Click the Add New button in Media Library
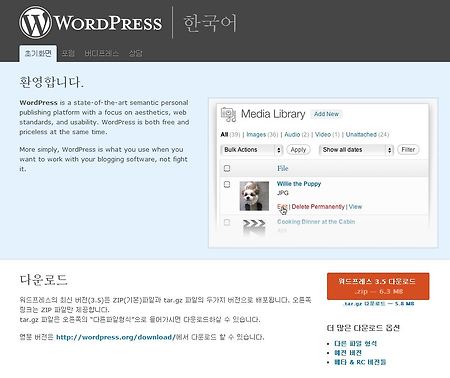 (x=326, y=114)
